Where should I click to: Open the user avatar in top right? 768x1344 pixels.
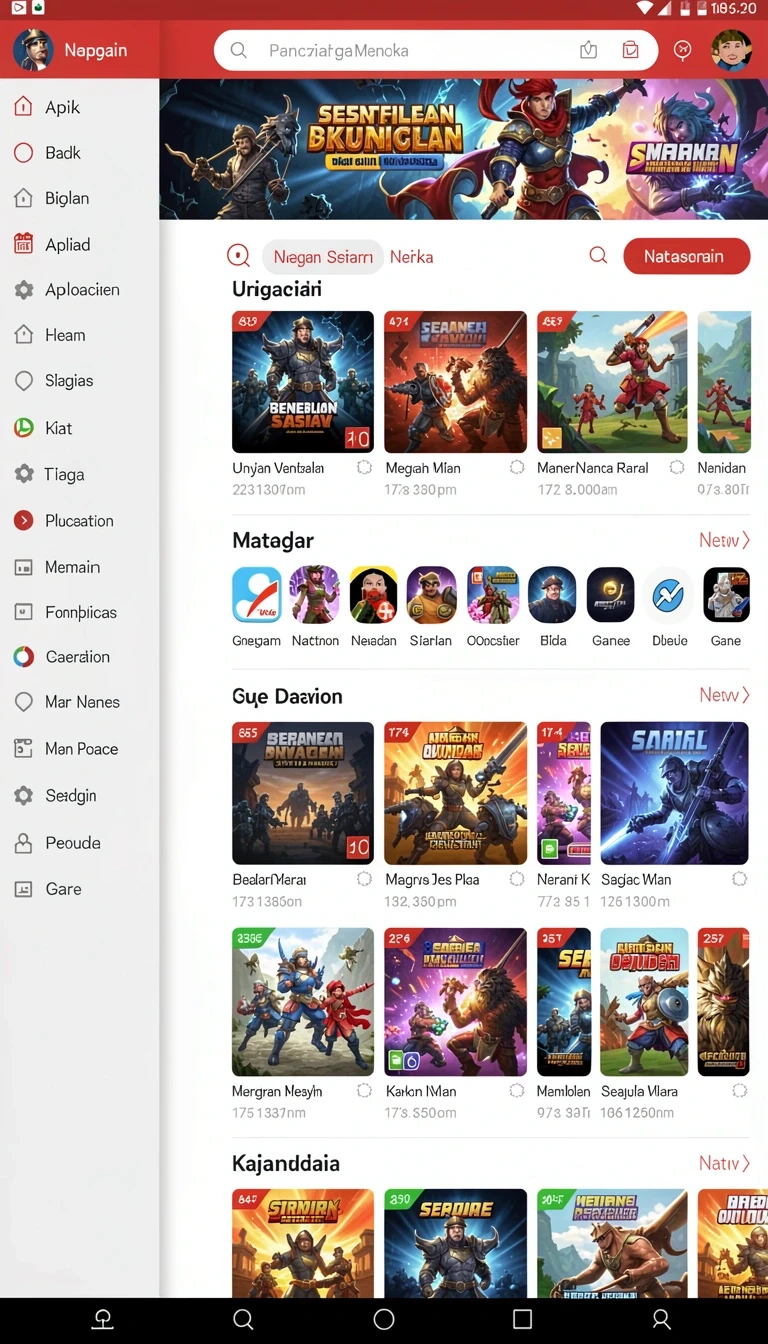coord(731,50)
